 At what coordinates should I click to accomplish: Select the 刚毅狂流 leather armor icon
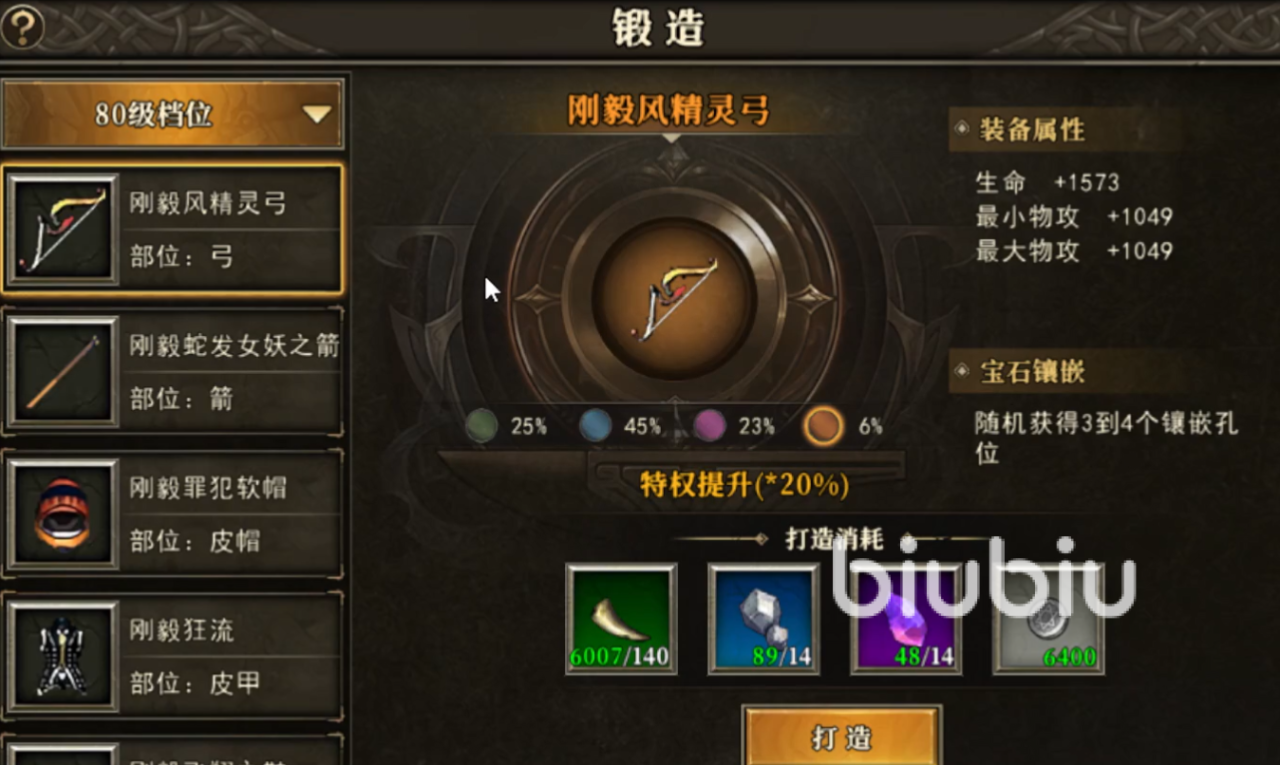63,658
